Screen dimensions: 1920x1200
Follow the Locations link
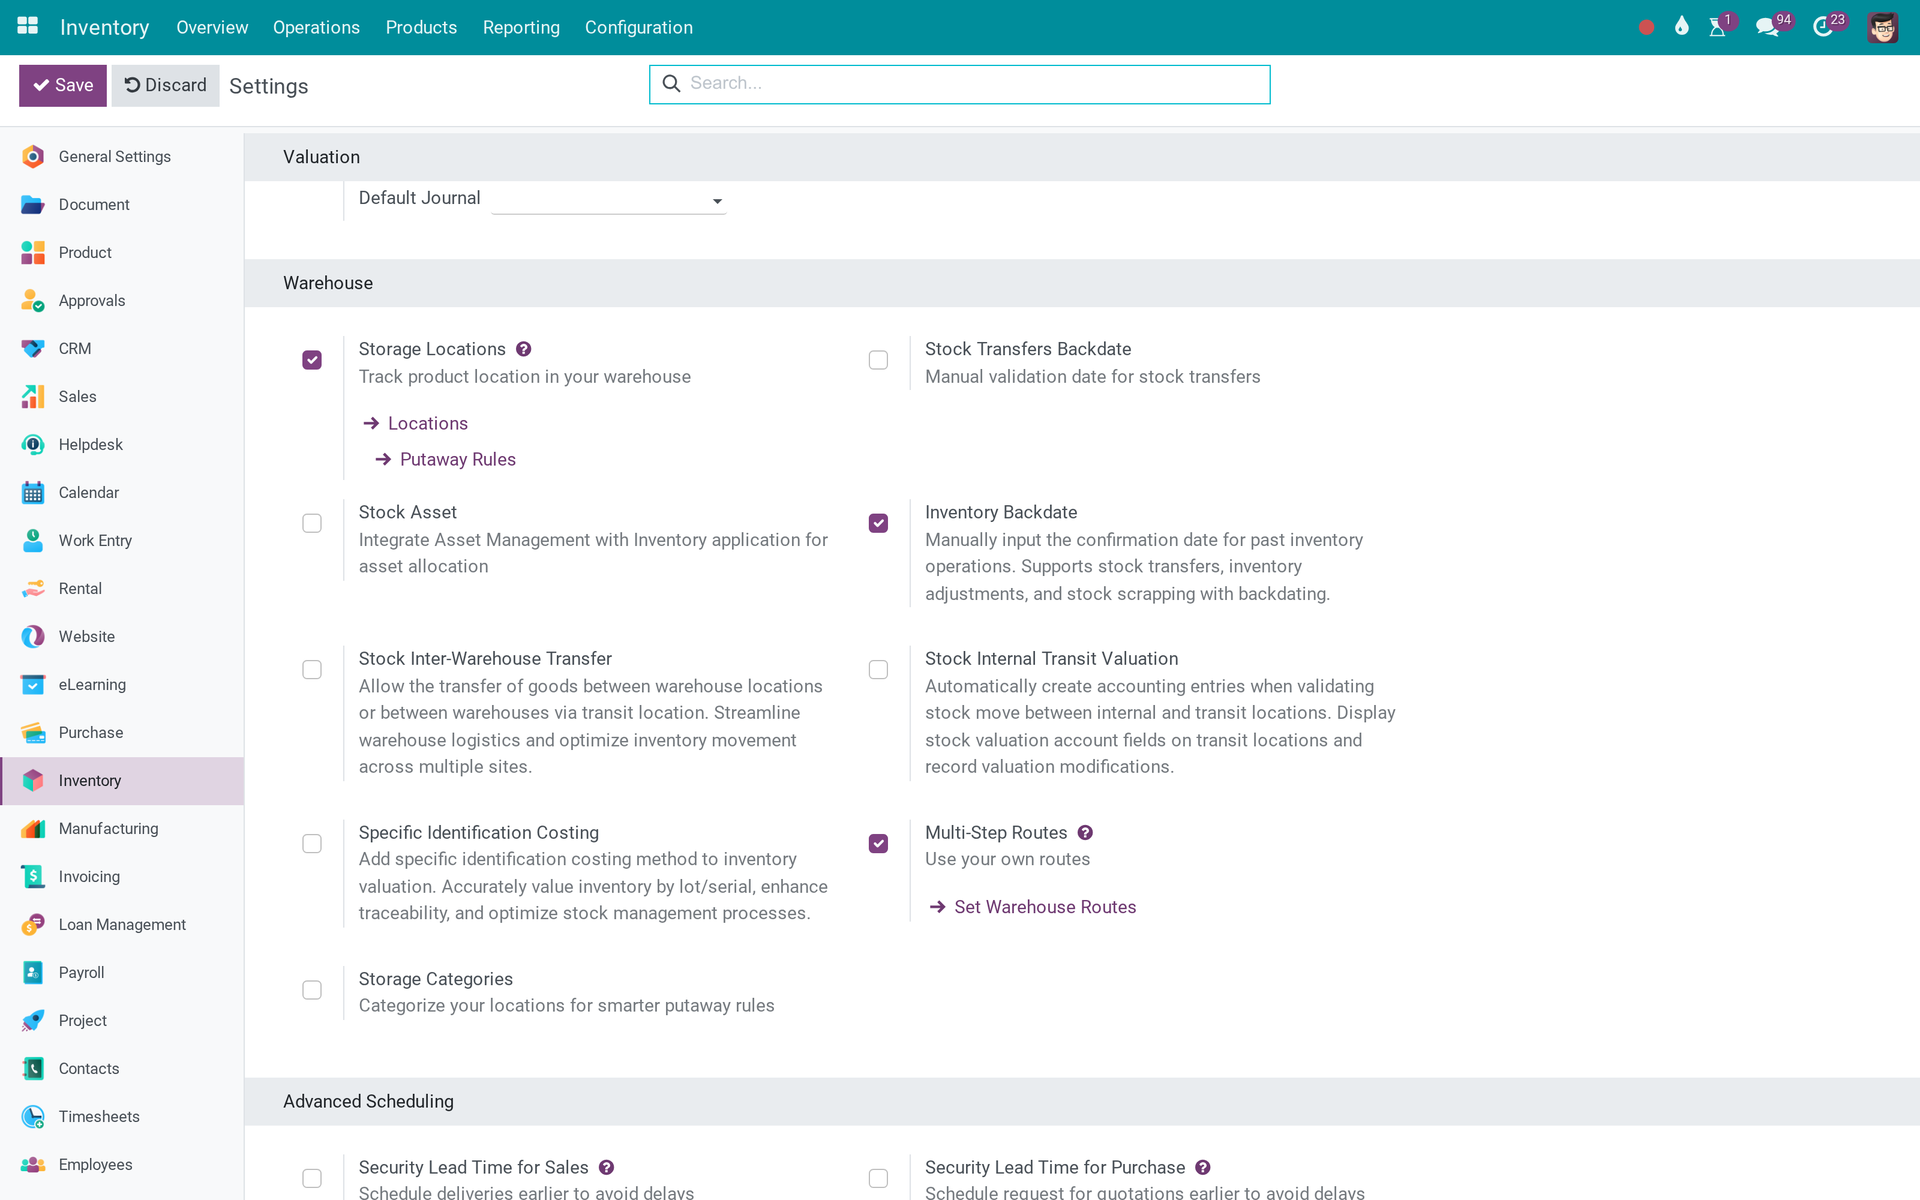point(416,424)
